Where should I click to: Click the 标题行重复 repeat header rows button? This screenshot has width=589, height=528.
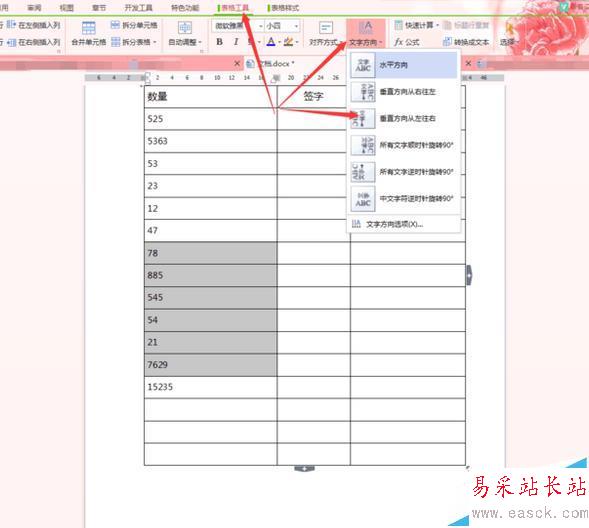point(466,25)
